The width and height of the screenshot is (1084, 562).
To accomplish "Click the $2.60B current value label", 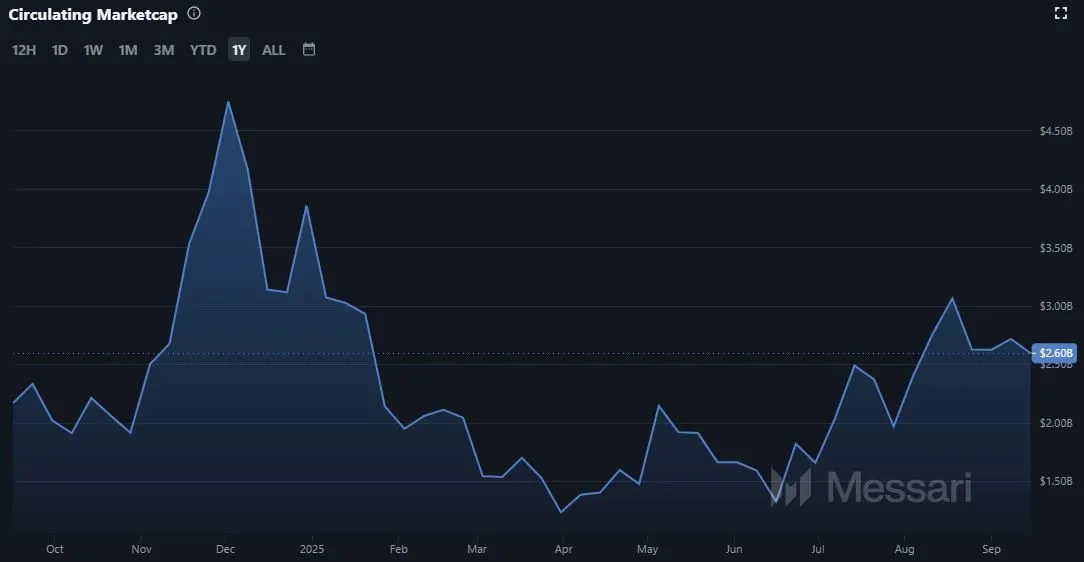I will pos(1056,353).
